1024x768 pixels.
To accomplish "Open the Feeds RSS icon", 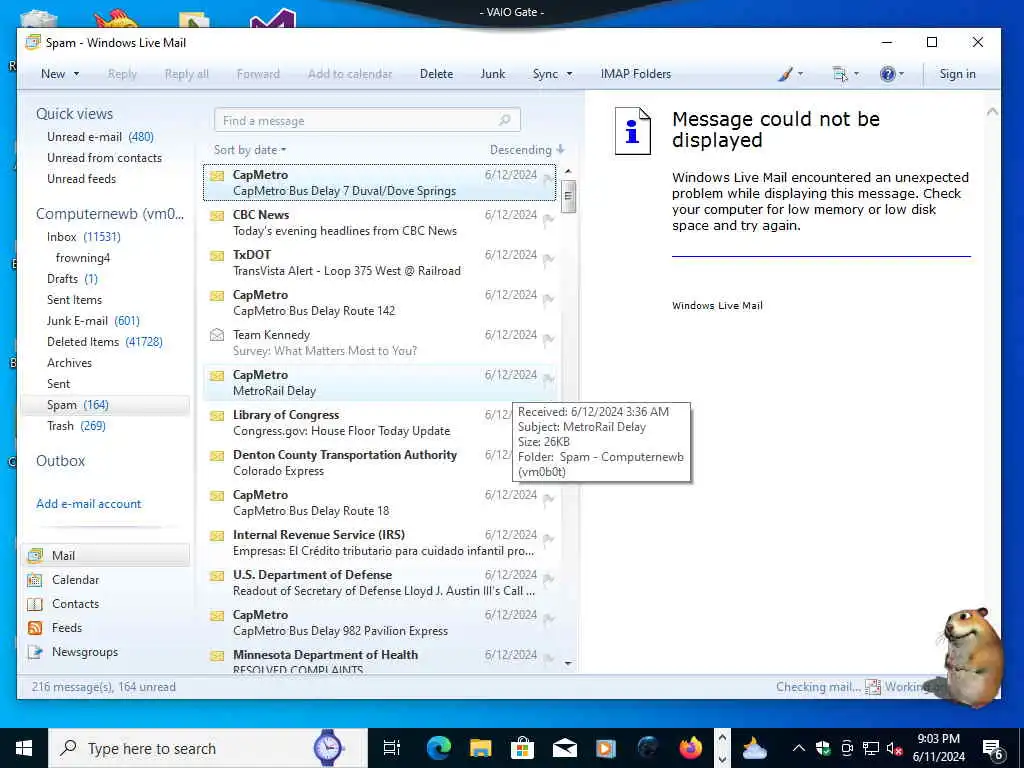I will point(35,628).
